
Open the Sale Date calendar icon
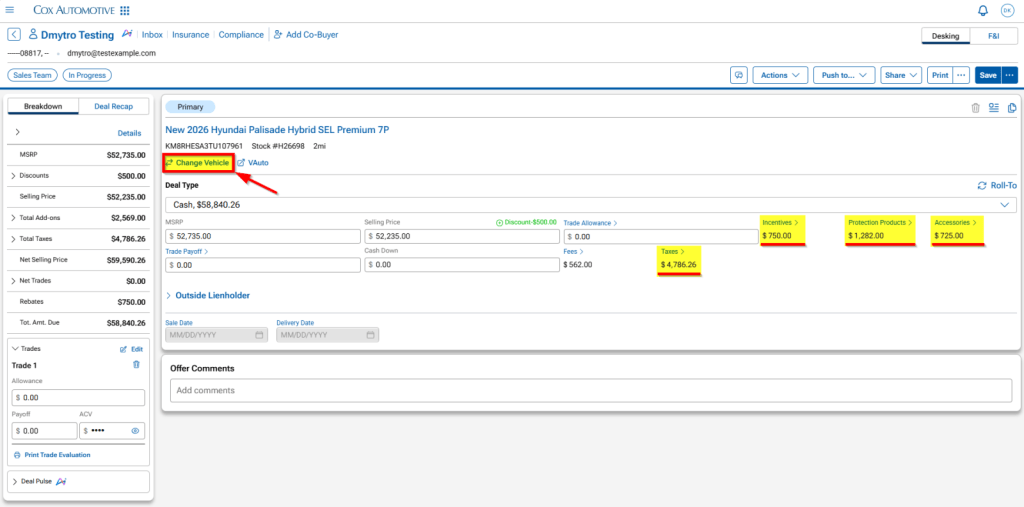click(259, 335)
